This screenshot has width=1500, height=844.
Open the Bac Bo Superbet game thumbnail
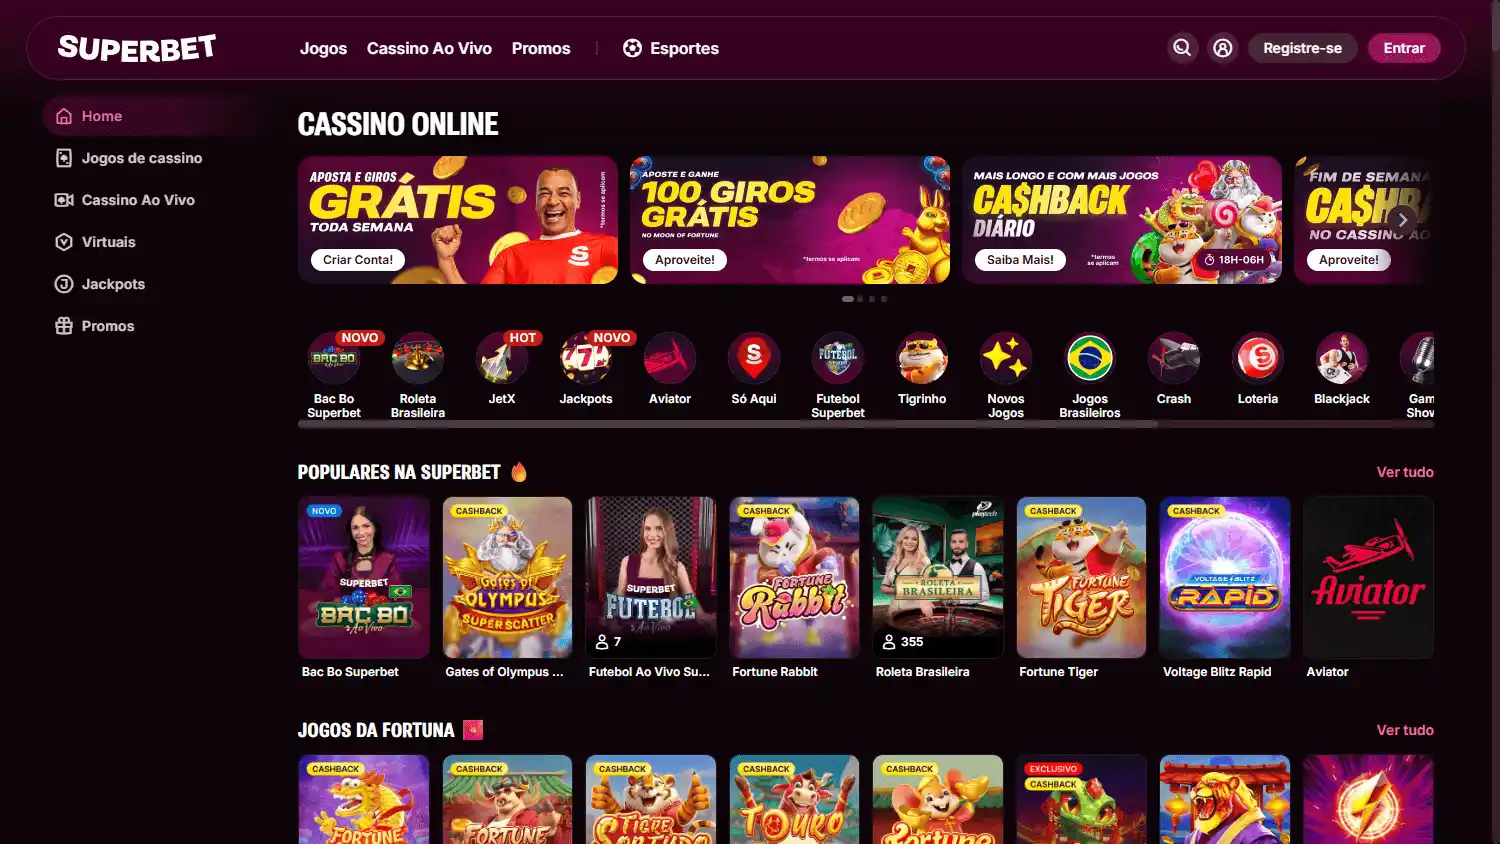tap(364, 577)
